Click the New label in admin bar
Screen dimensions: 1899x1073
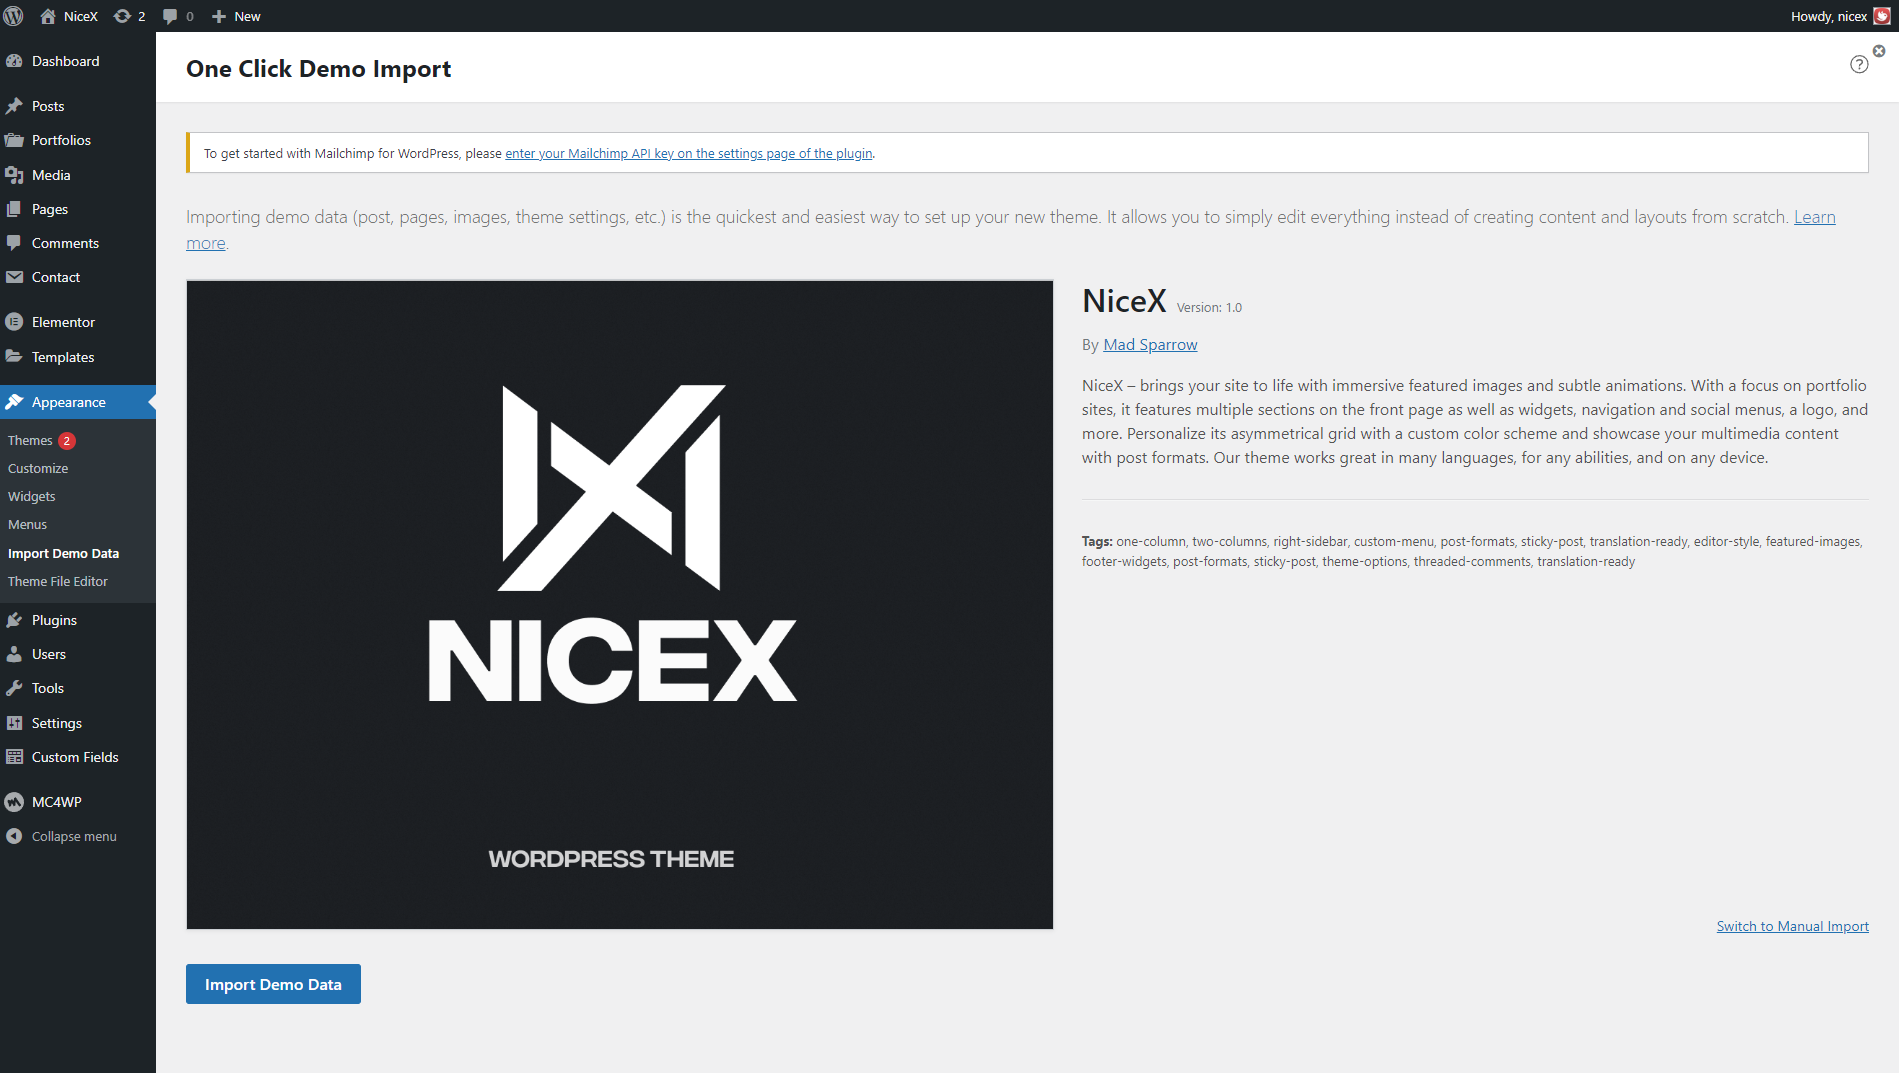[x=247, y=16]
